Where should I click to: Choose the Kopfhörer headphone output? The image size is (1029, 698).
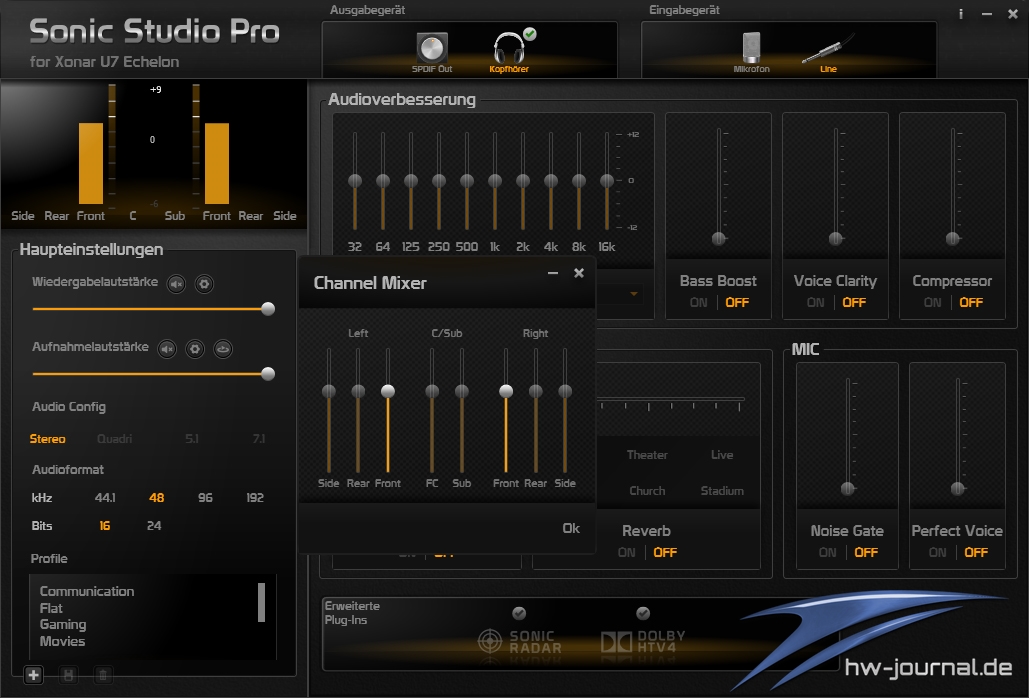pos(509,50)
